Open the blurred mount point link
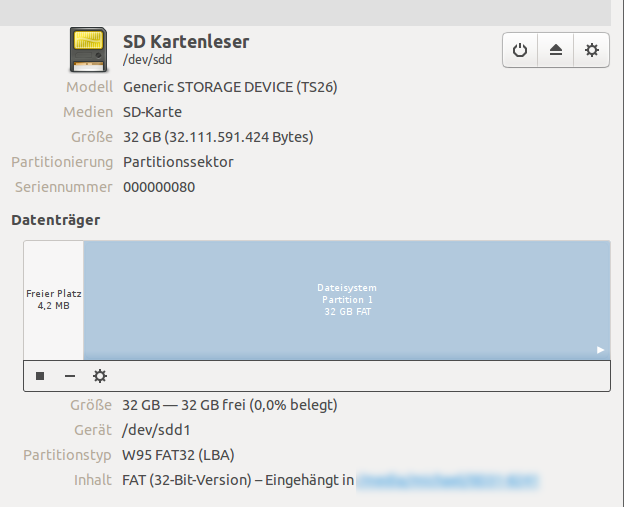The image size is (624, 507). [448, 481]
